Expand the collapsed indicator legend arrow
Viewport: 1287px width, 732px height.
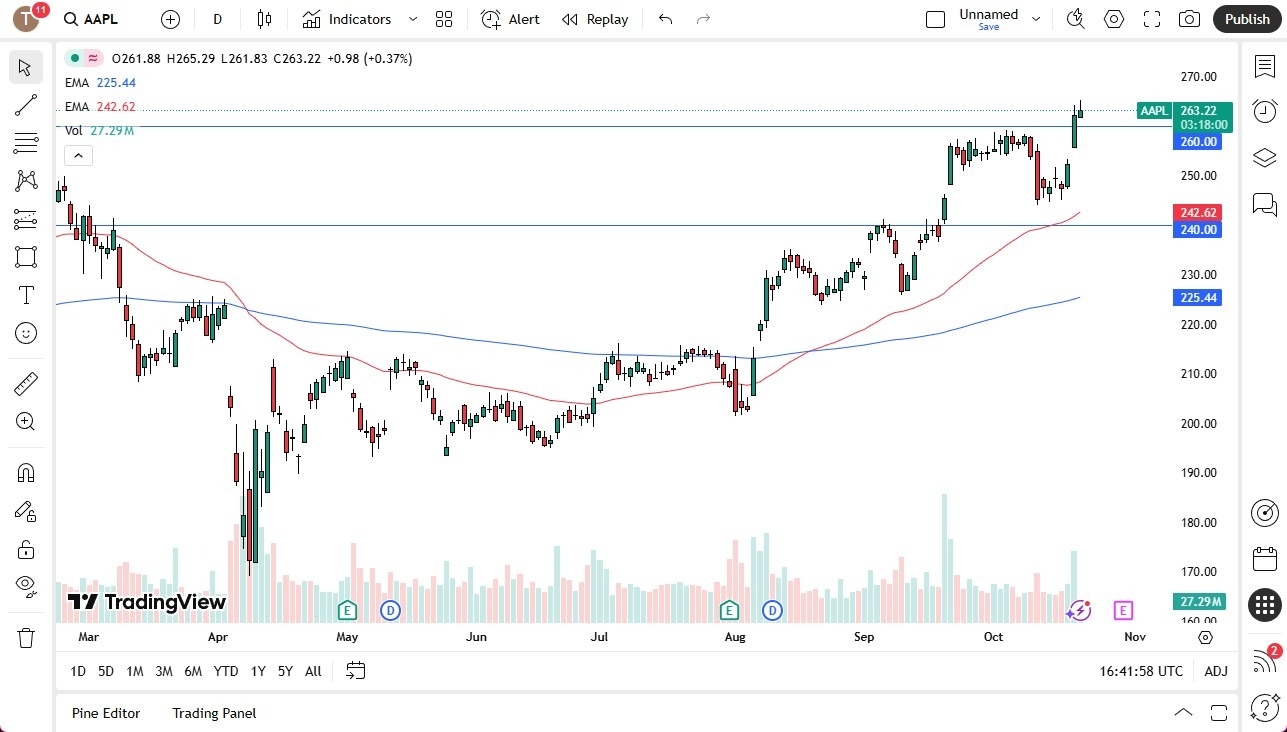click(x=78, y=155)
